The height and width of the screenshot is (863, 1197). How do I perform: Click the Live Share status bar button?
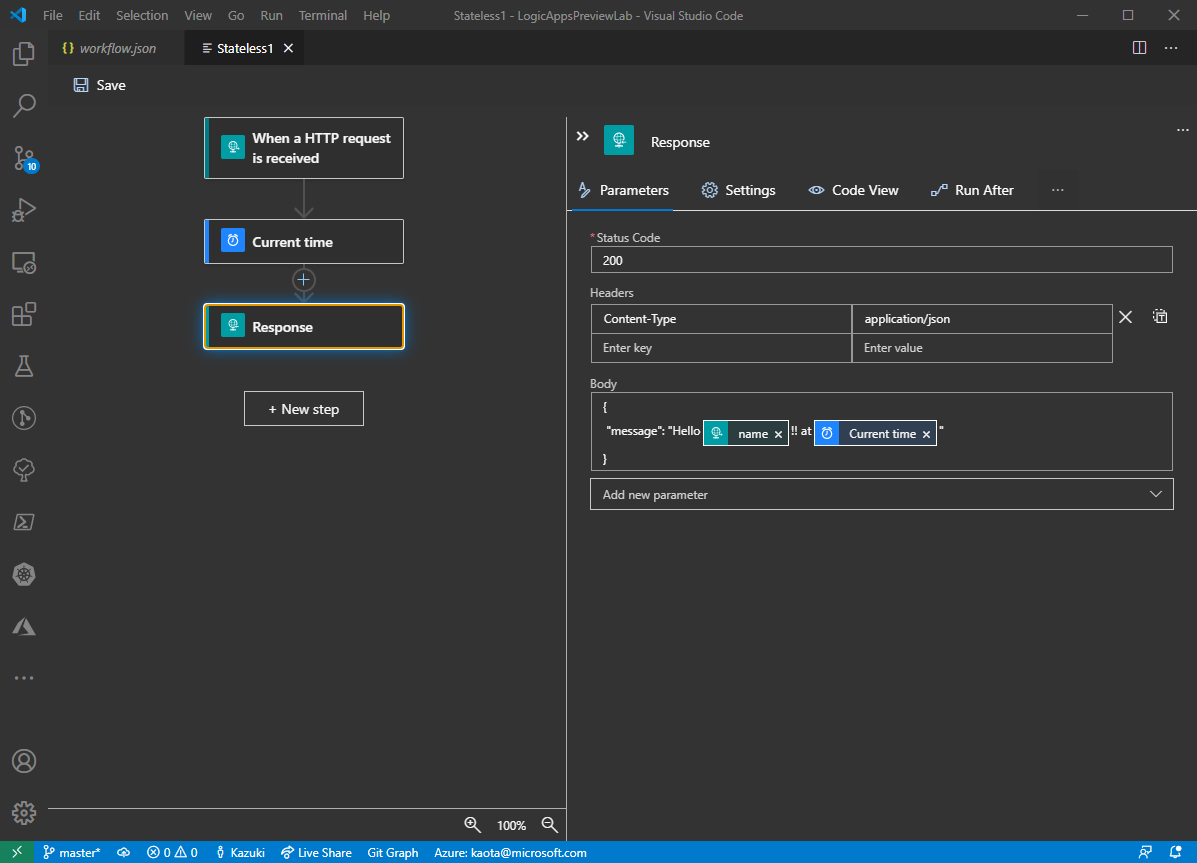pyautogui.click(x=316, y=852)
